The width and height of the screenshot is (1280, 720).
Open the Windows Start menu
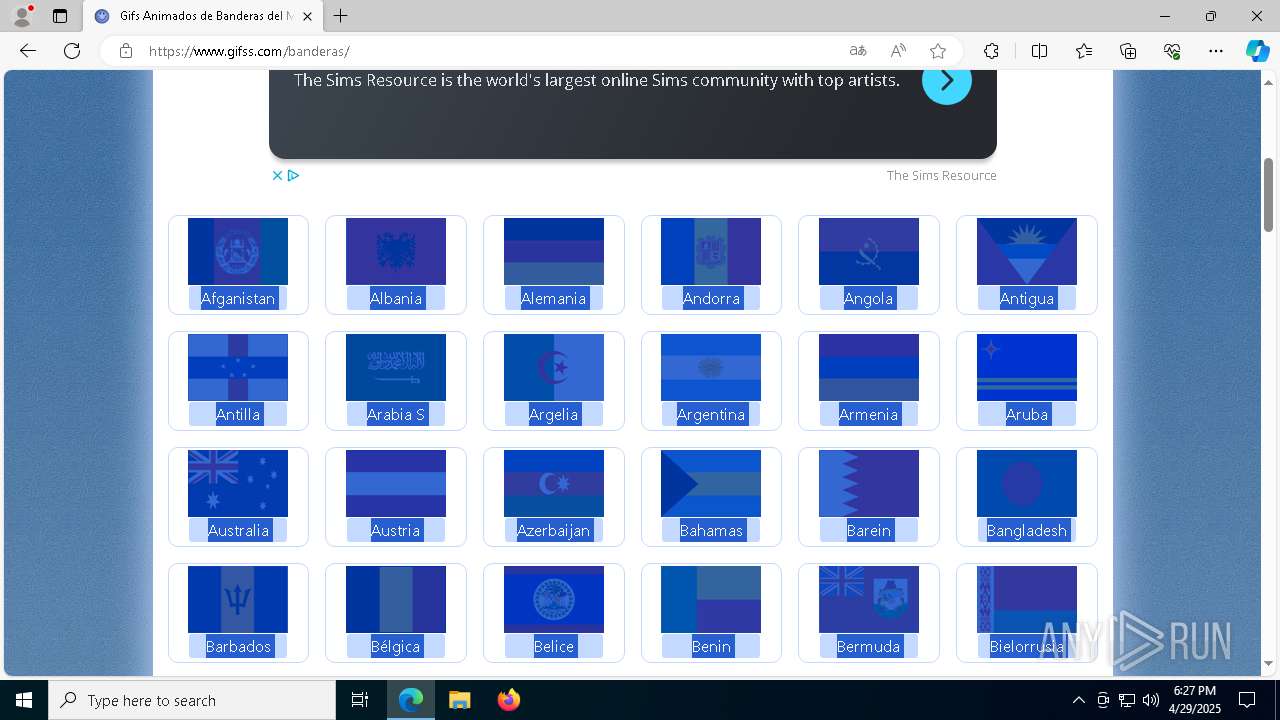coord(24,700)
